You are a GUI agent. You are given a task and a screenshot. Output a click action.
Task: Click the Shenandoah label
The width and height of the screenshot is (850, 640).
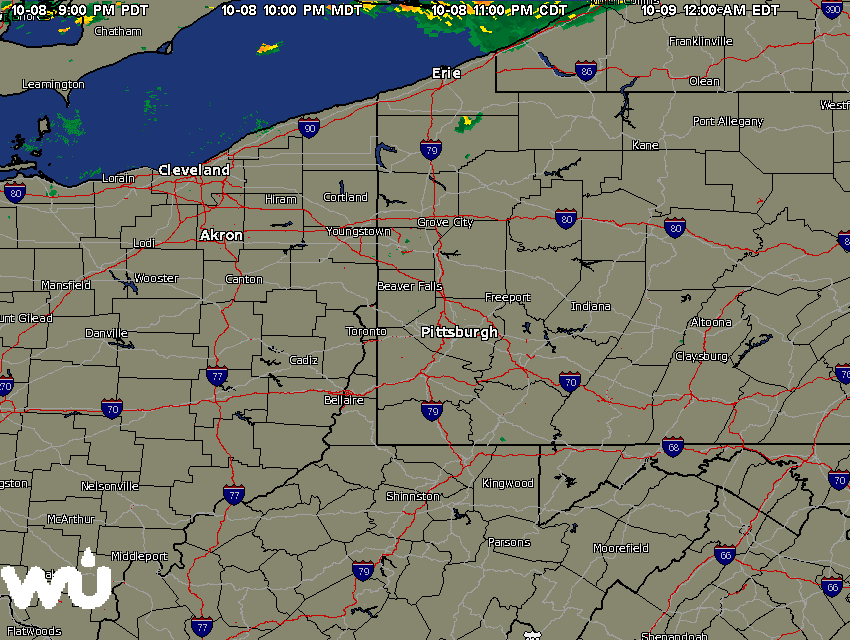tap(674, 636)
